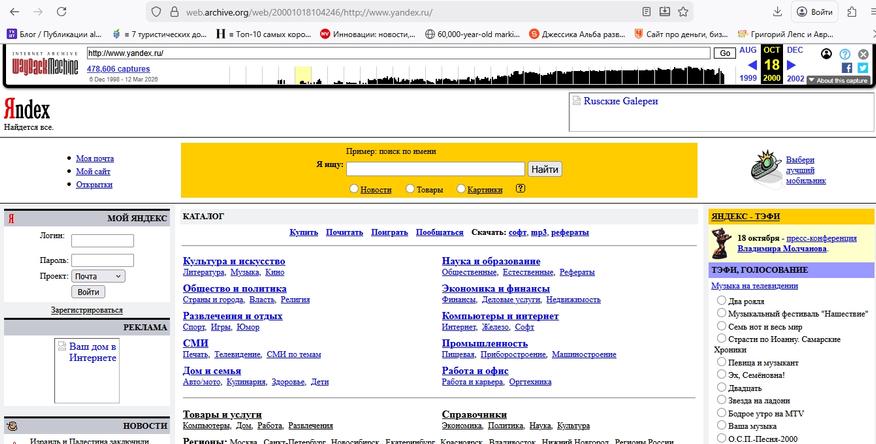Open the Культура и искусство category
The width and height of the screenshot is (876, 444).
click(x=234, y=261)
